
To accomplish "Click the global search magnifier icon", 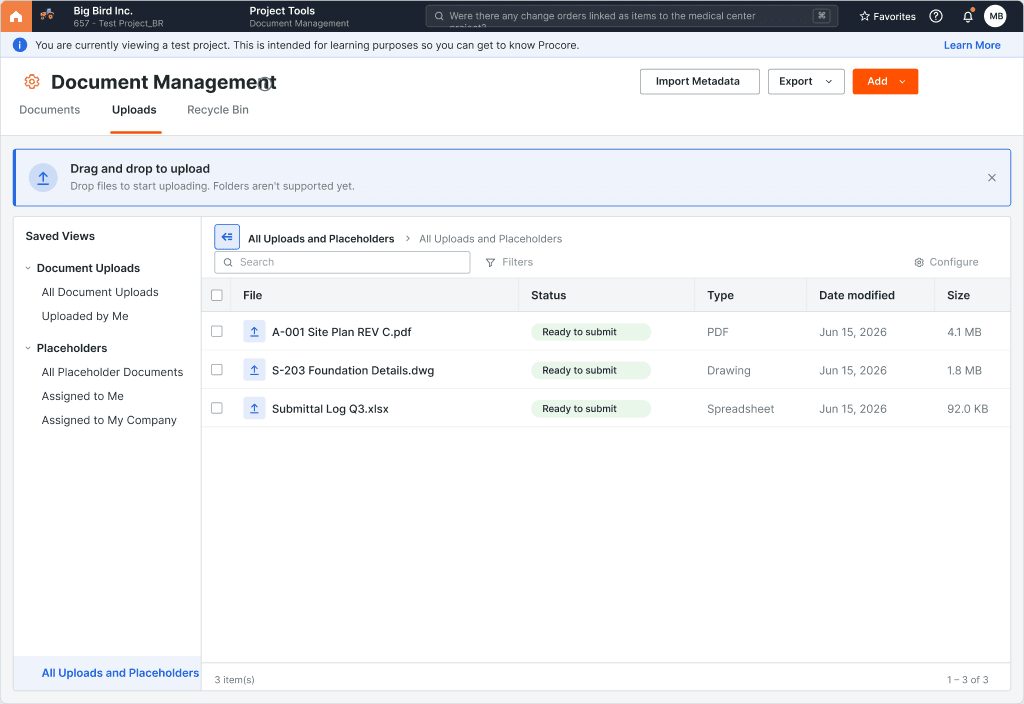I will point(439,16).
